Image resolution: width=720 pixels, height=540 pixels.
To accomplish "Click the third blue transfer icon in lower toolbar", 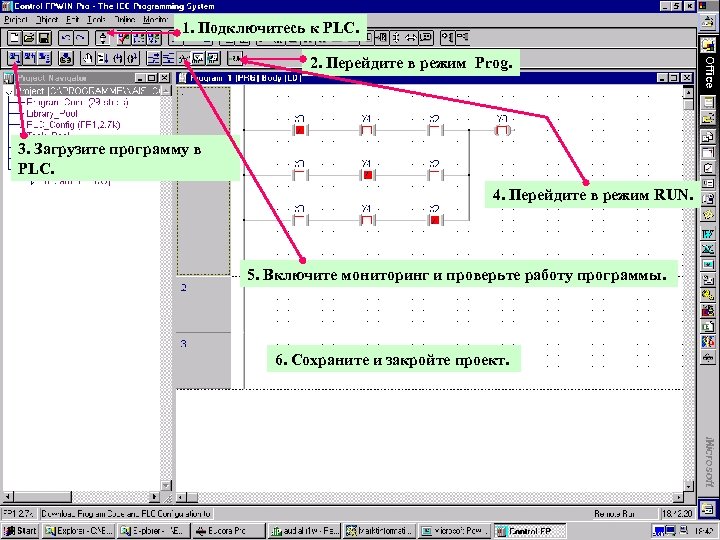I will pyautogui.click(x=45, y=58).
